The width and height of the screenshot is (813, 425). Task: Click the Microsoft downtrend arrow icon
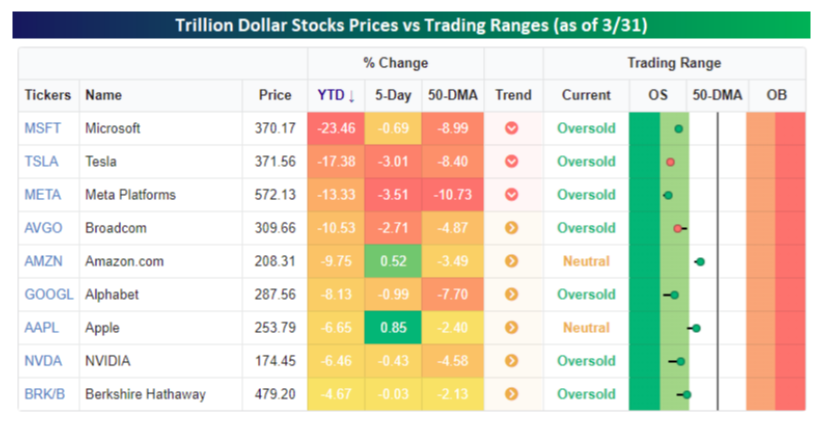[512, 129]
